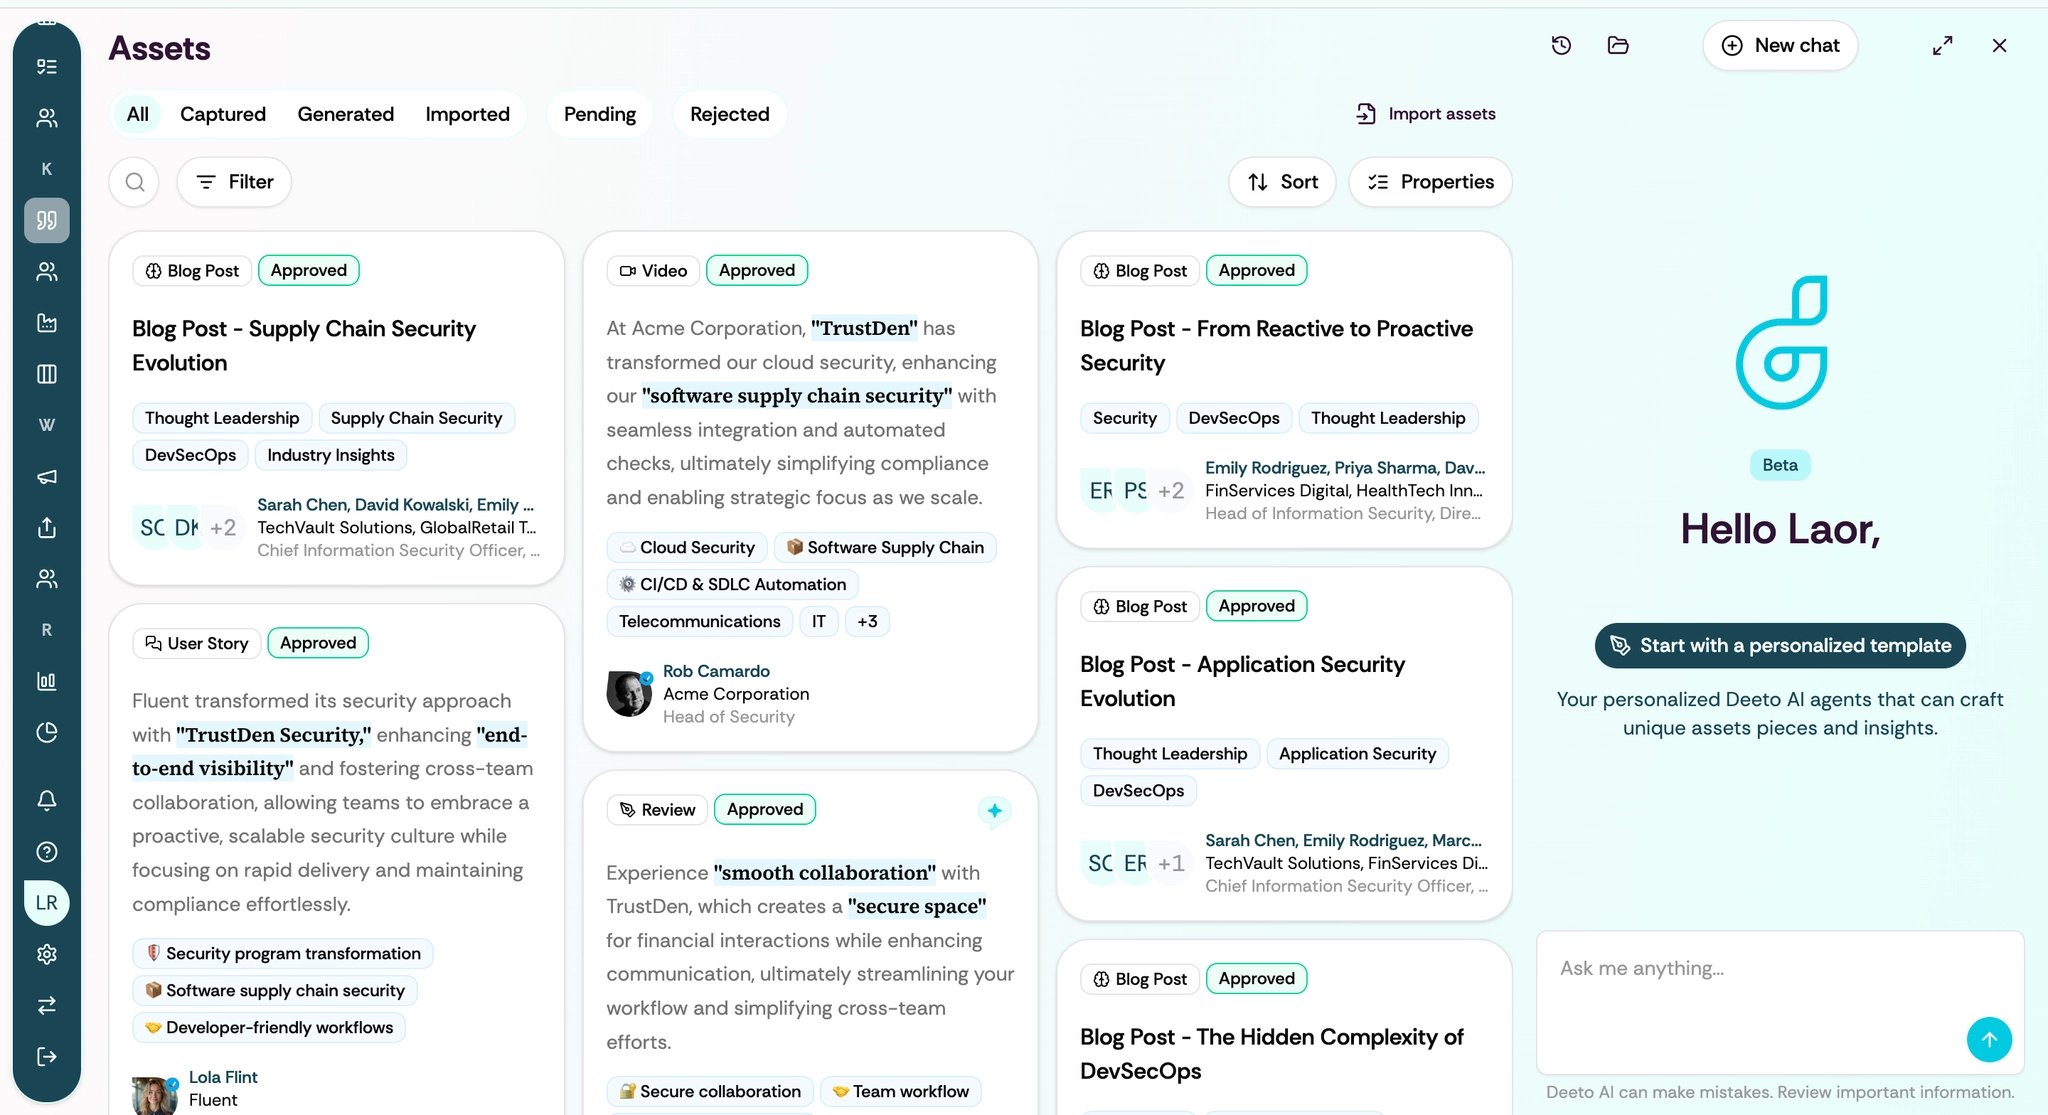Switch to the Imported tab
Viewport: 2048px width, 1115px height.
click(468, 114)
